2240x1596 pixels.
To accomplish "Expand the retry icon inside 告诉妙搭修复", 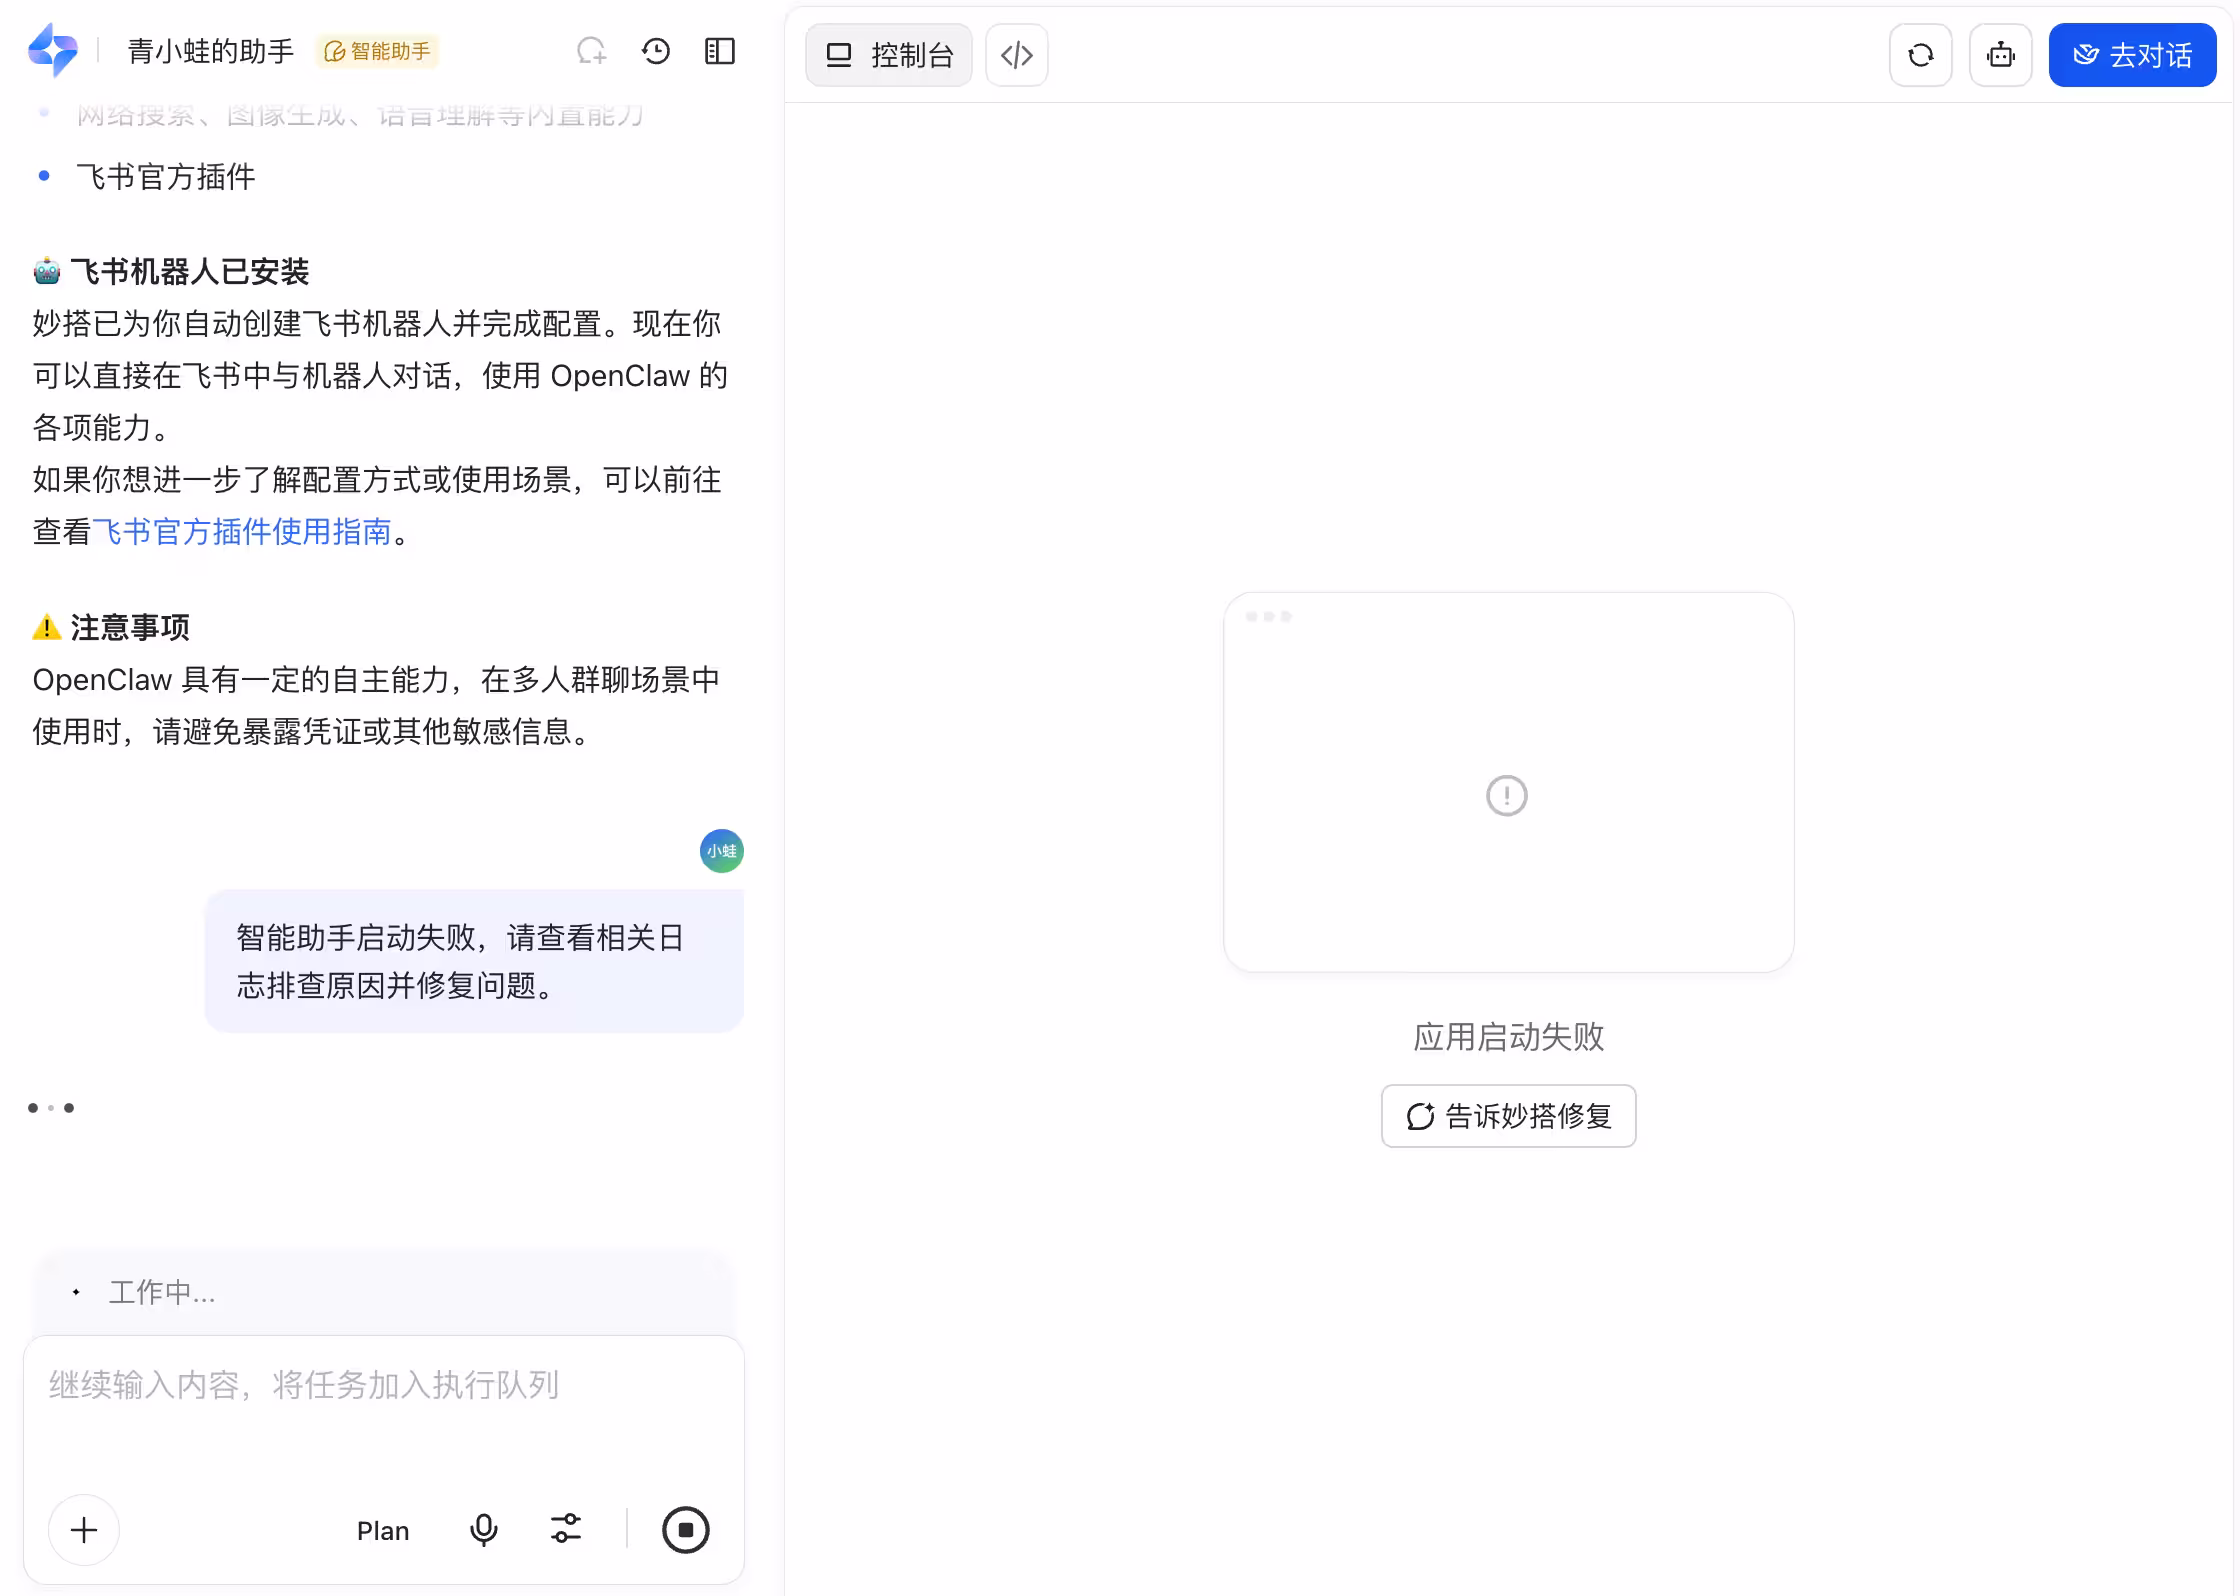I will point(1420,1116).
